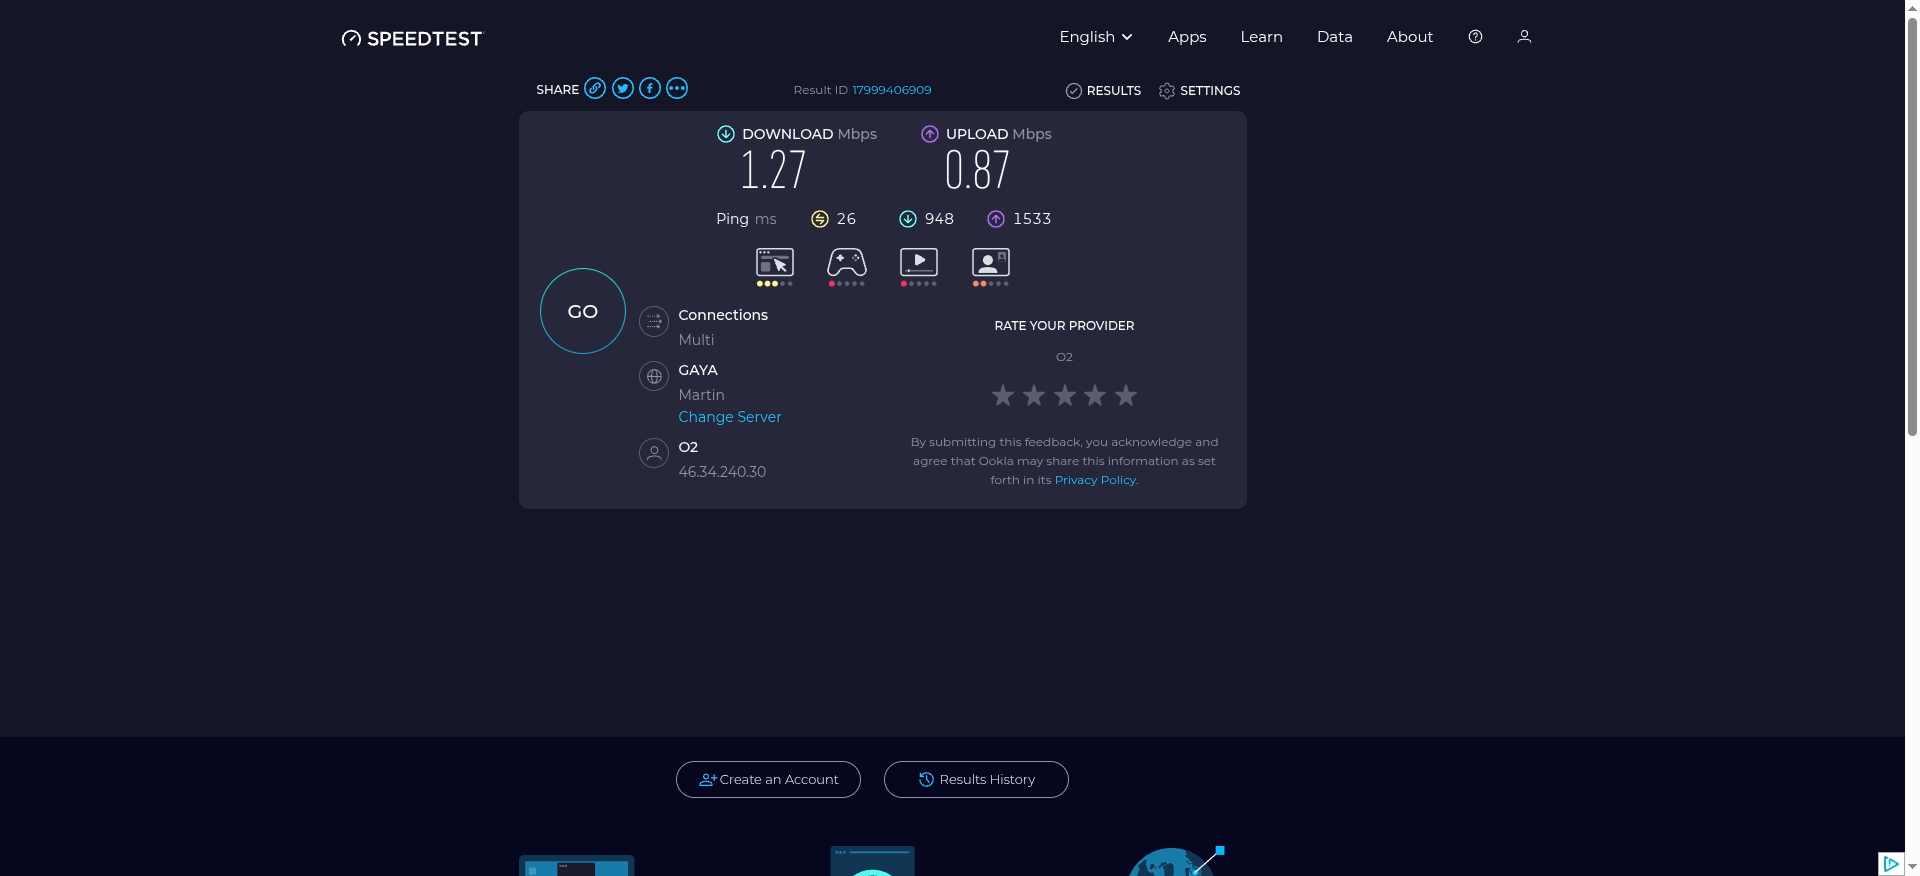Click Results History button
This screenshot has width=1920, height=876.
pos(976,779)
